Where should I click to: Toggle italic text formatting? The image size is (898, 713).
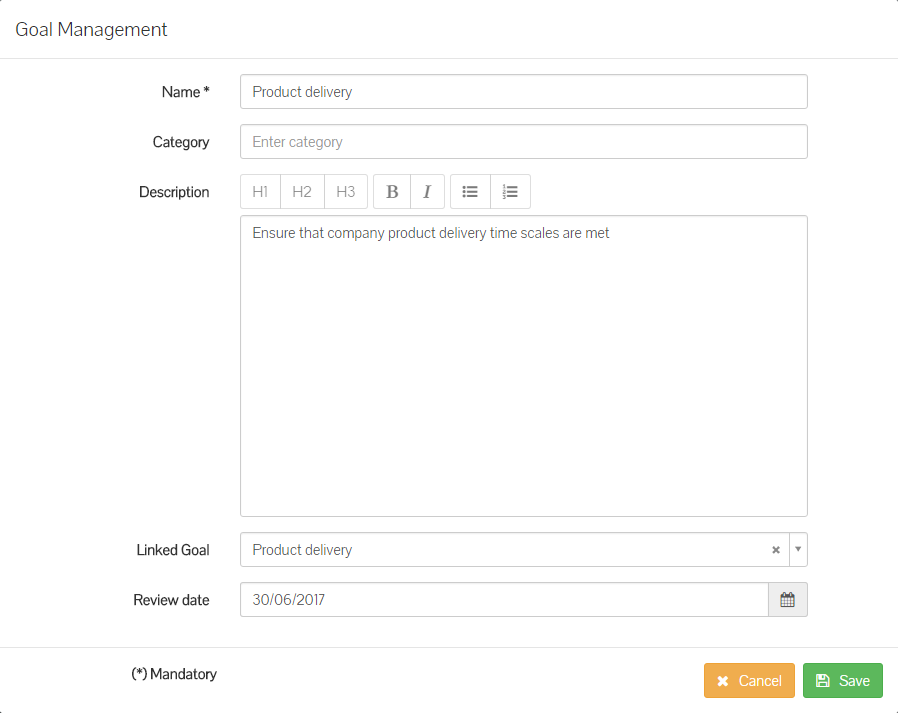point(427,192)
